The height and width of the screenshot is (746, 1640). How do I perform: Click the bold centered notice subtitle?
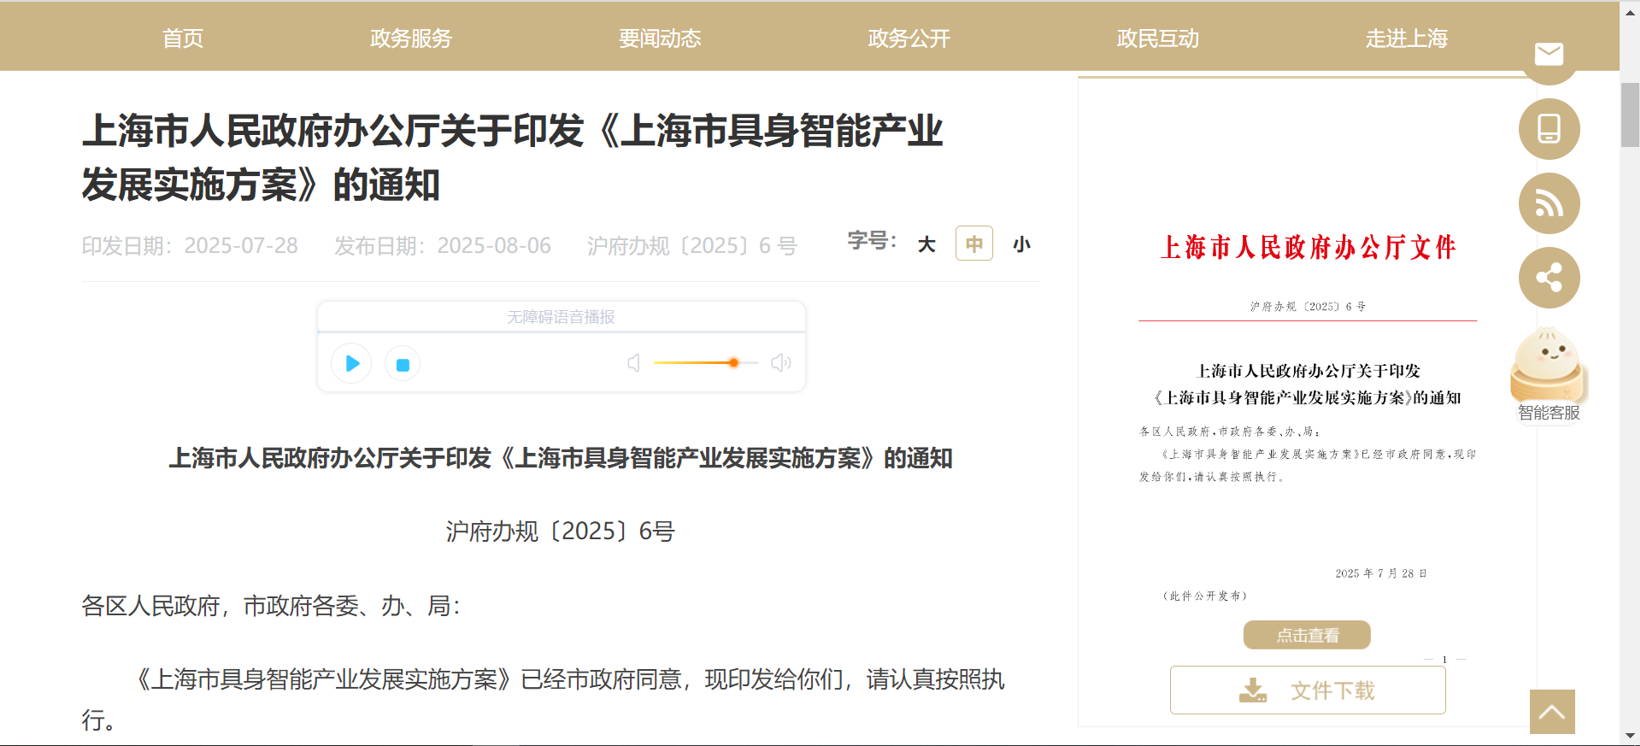click(560, 458)
